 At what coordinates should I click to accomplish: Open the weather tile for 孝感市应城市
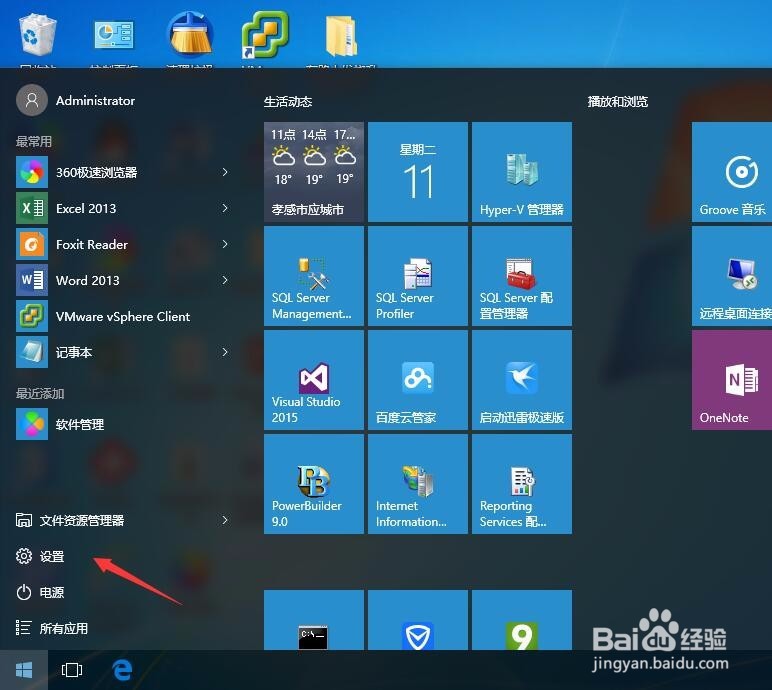click(314, 172)
